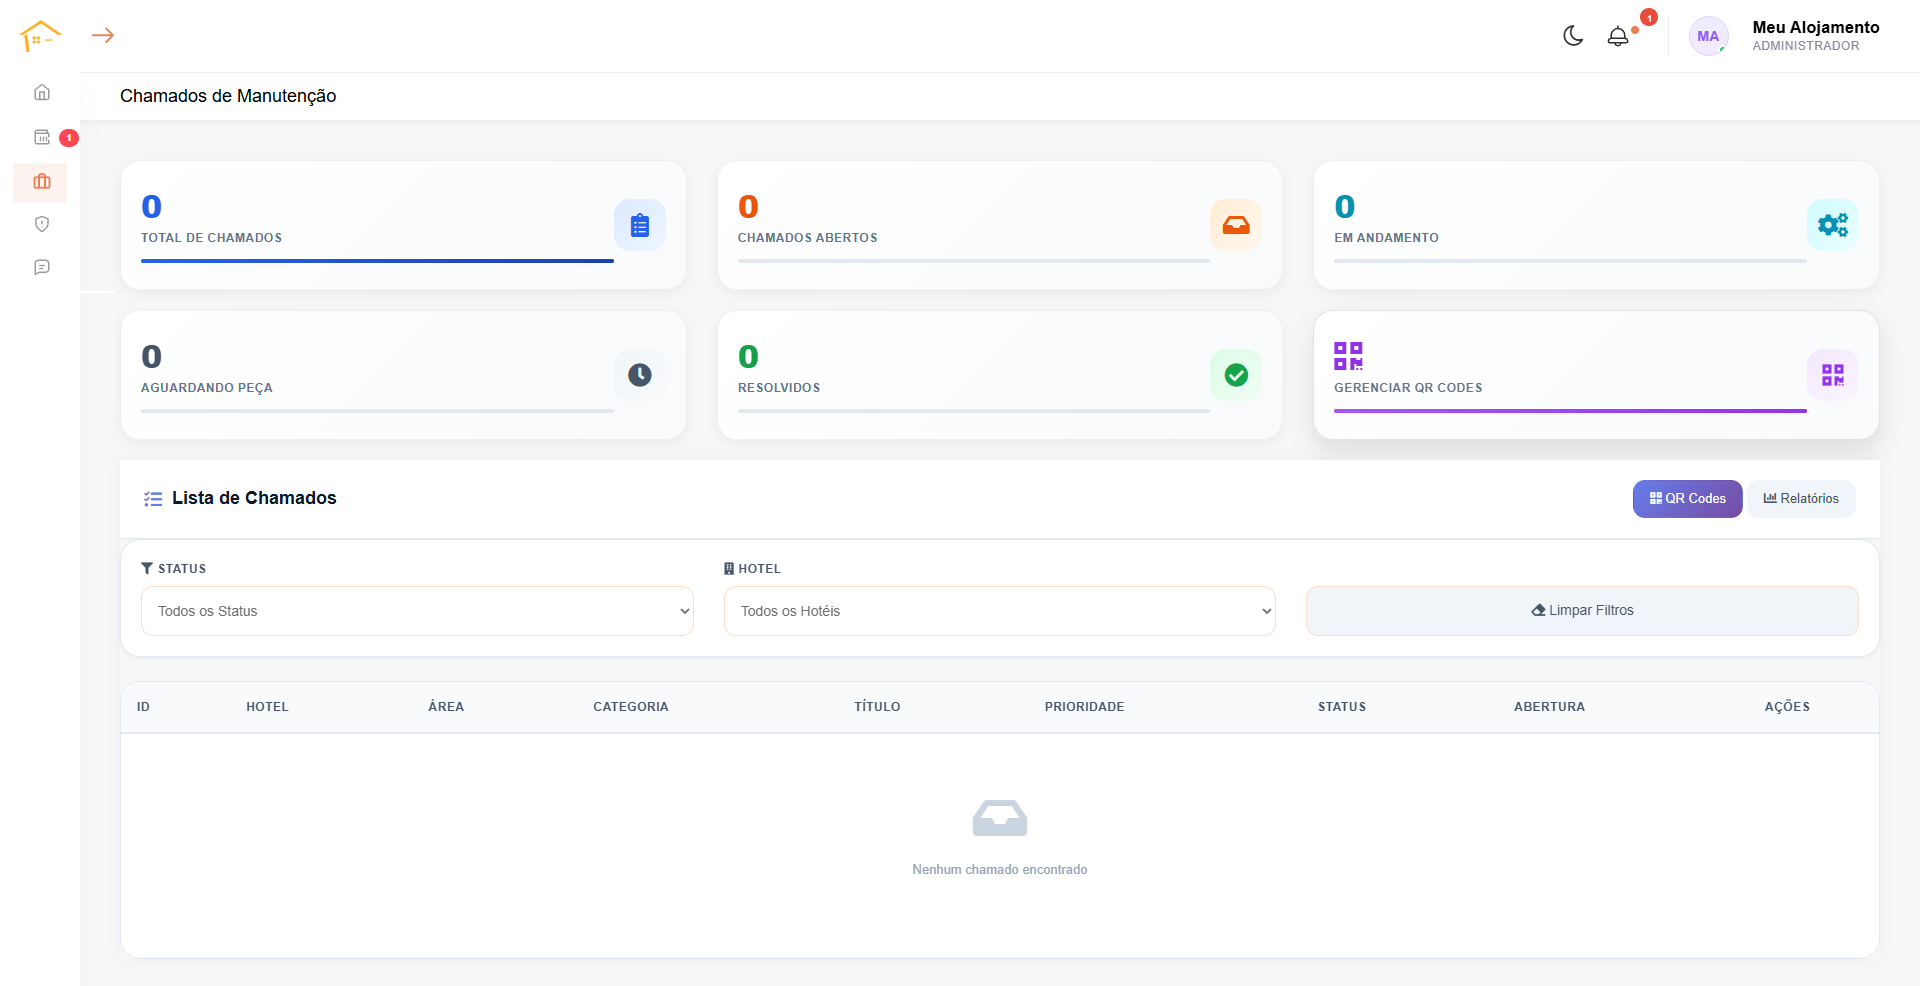
Task: Click large purple QR code icon above Gerenciar label
Action: click(x=1348, y=356)
